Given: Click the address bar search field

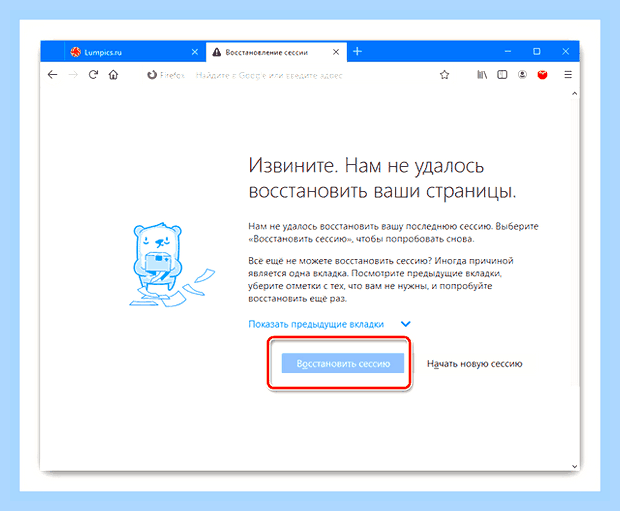Looking at the screenshot, I should pos(269,75).
